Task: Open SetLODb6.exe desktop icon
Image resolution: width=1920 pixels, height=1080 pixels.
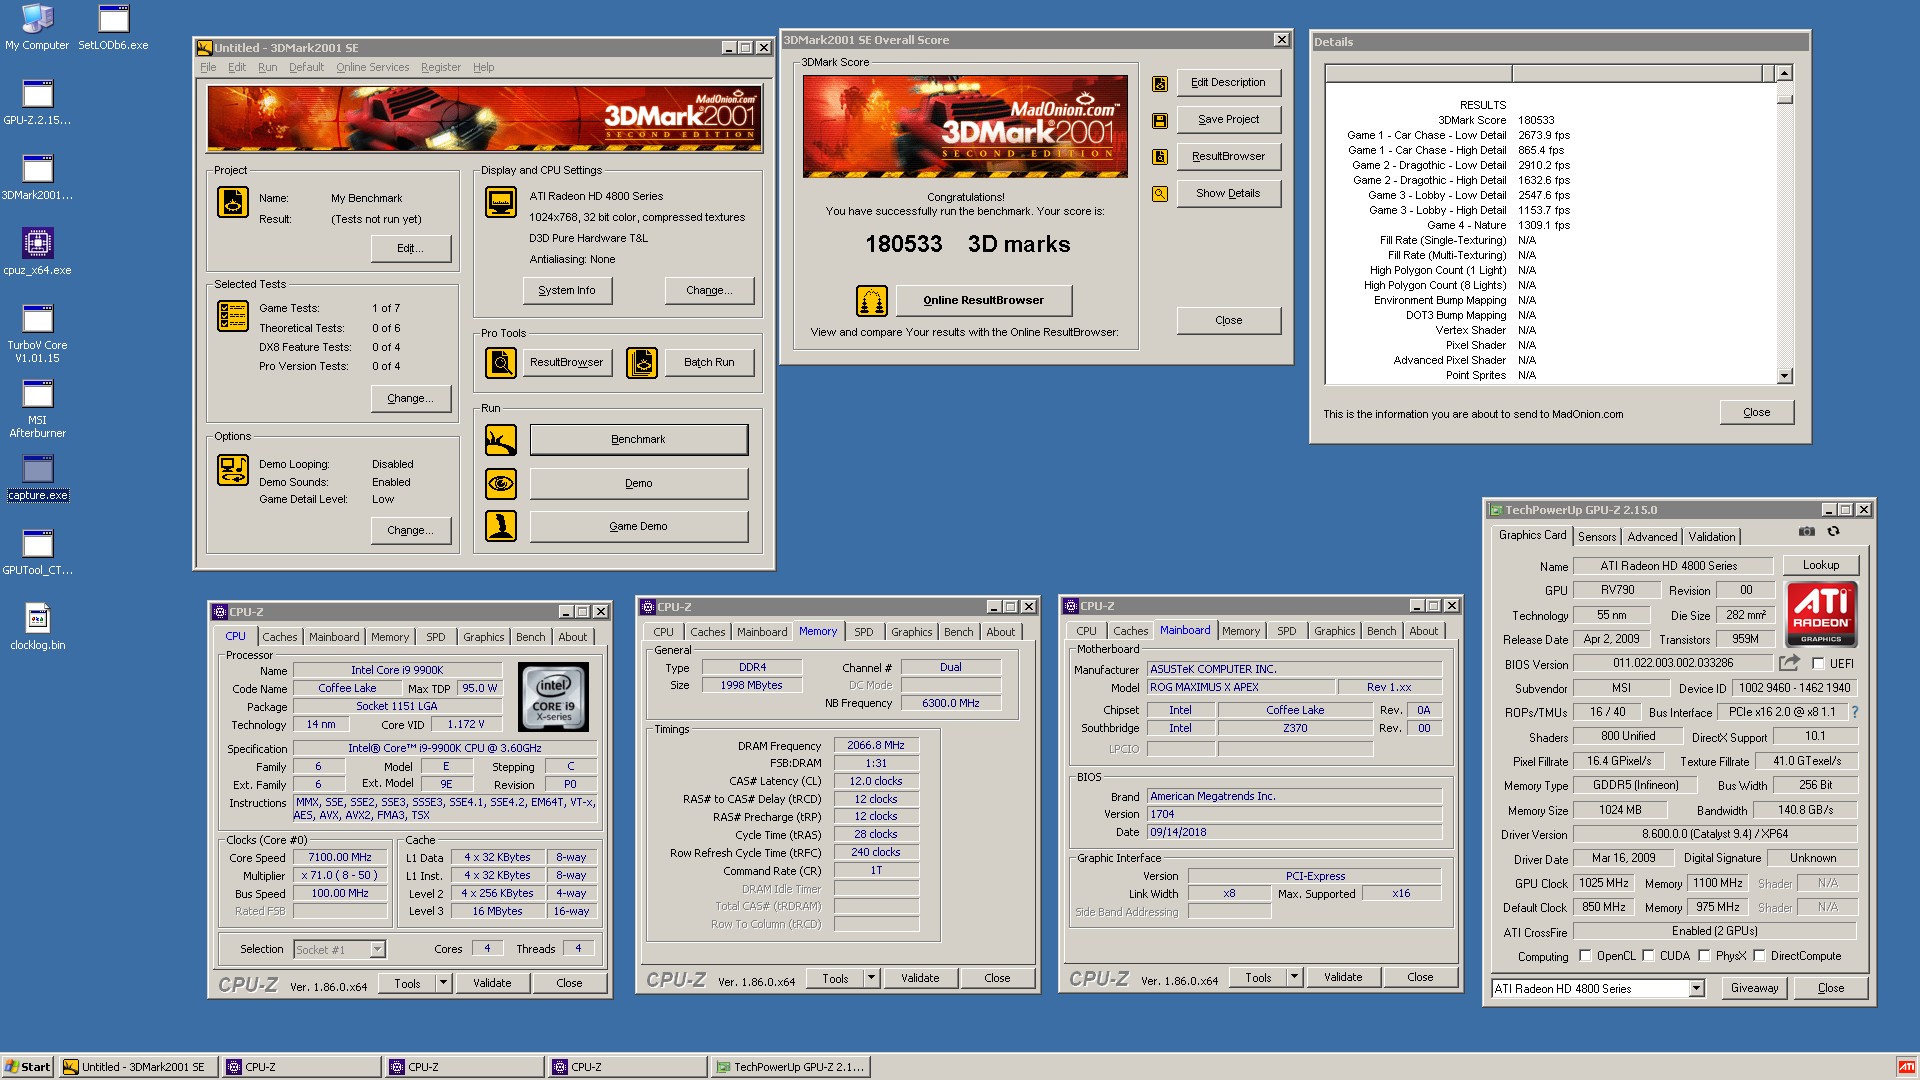Action: pyautogui.click(x=113, y=28)
